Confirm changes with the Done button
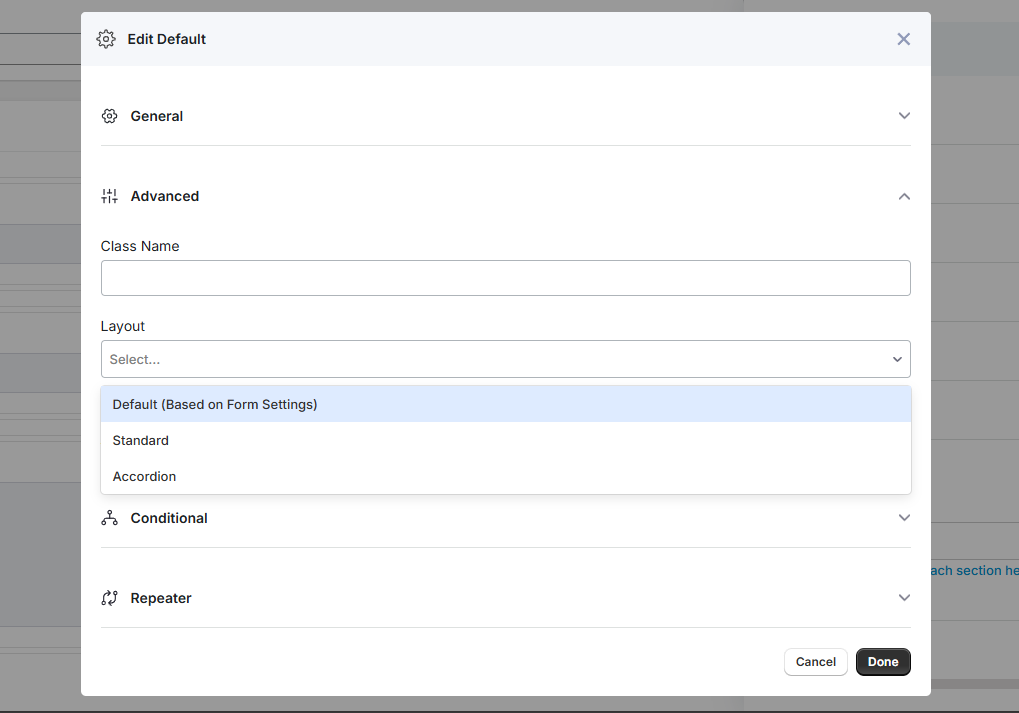The image size is (1019, 713). point(882,662)
